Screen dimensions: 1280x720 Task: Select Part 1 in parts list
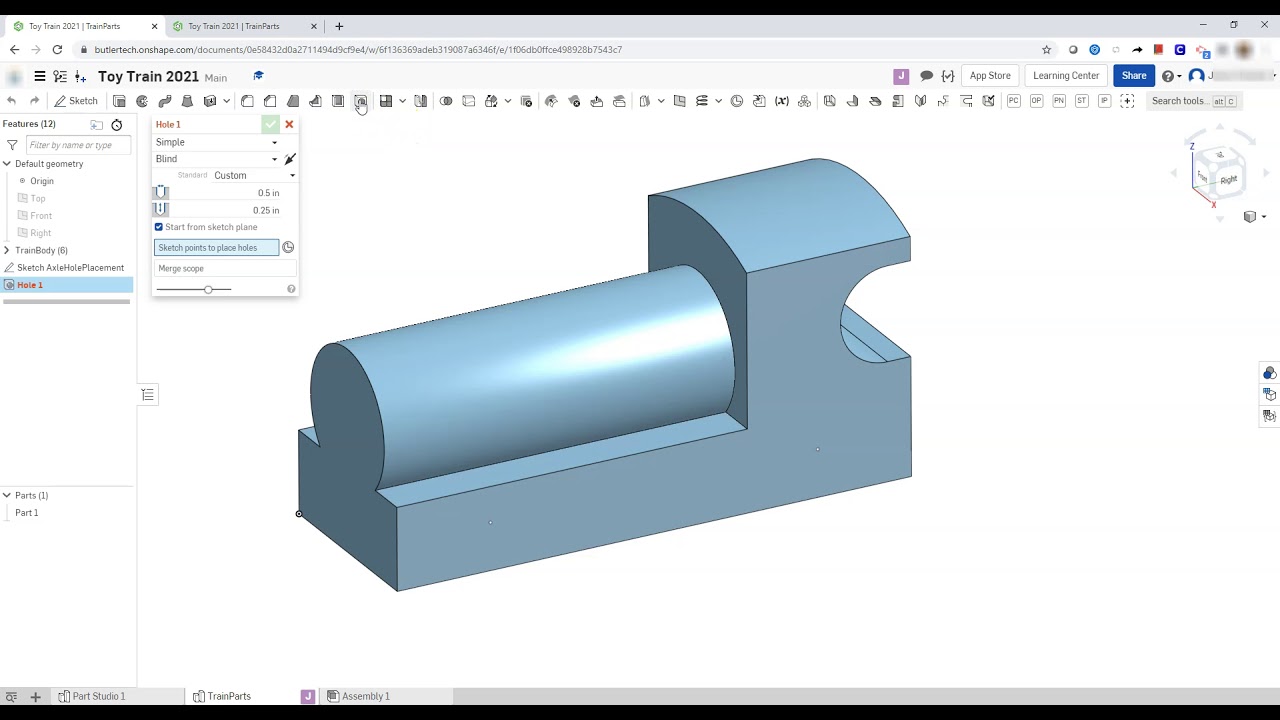tap(26, 513)
